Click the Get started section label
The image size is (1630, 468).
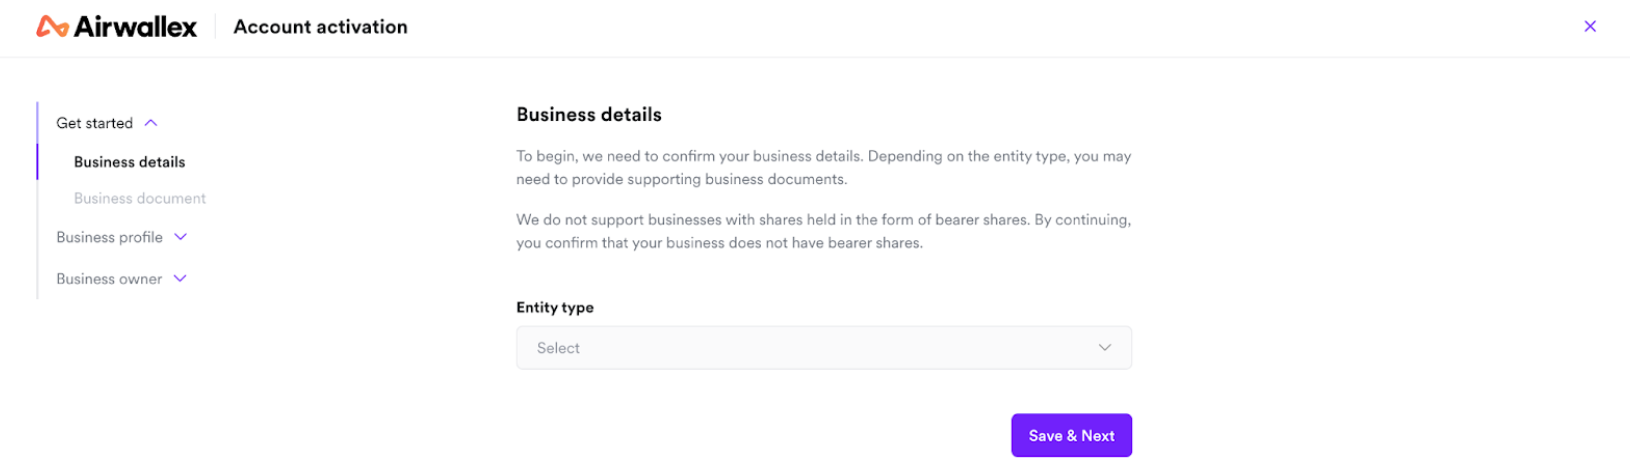[x=94, y=123]
